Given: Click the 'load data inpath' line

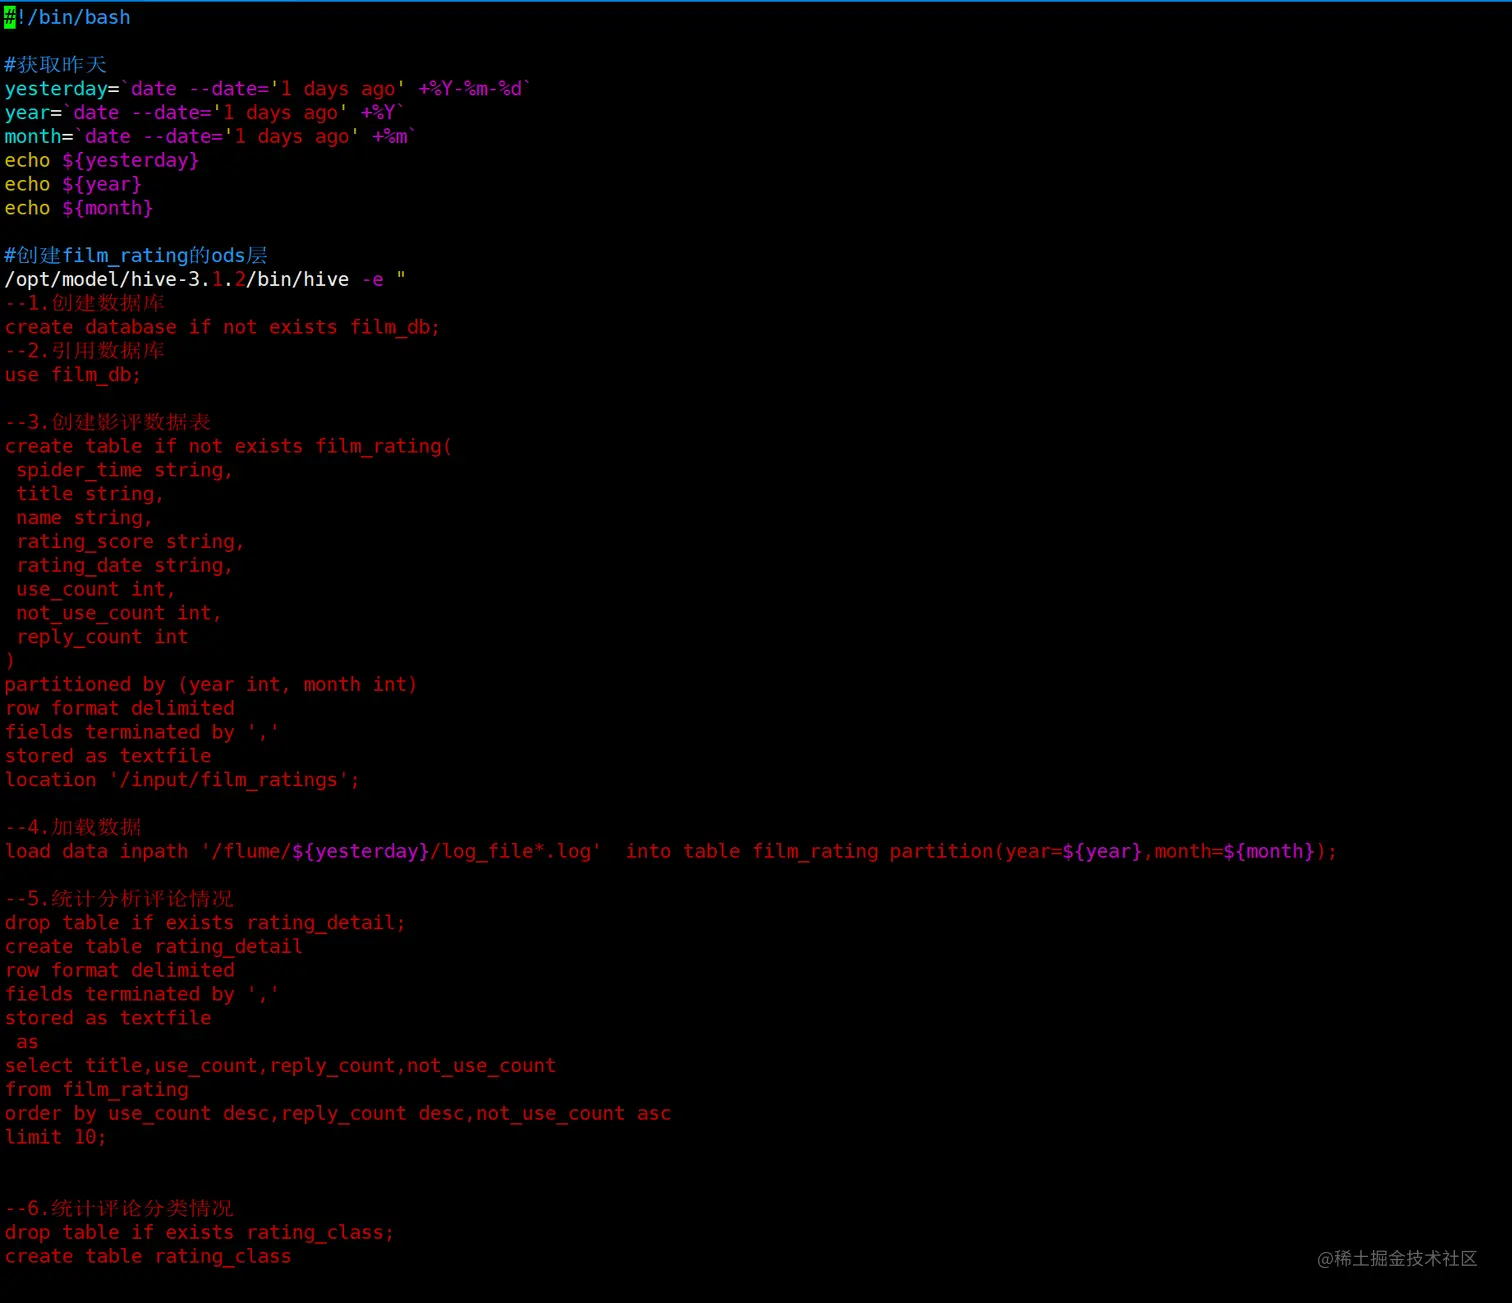Looking at the screenshot, I should [670, 852].
